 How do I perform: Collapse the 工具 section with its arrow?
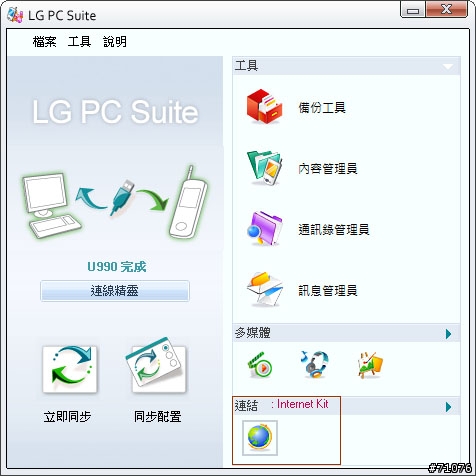(448, 66)
